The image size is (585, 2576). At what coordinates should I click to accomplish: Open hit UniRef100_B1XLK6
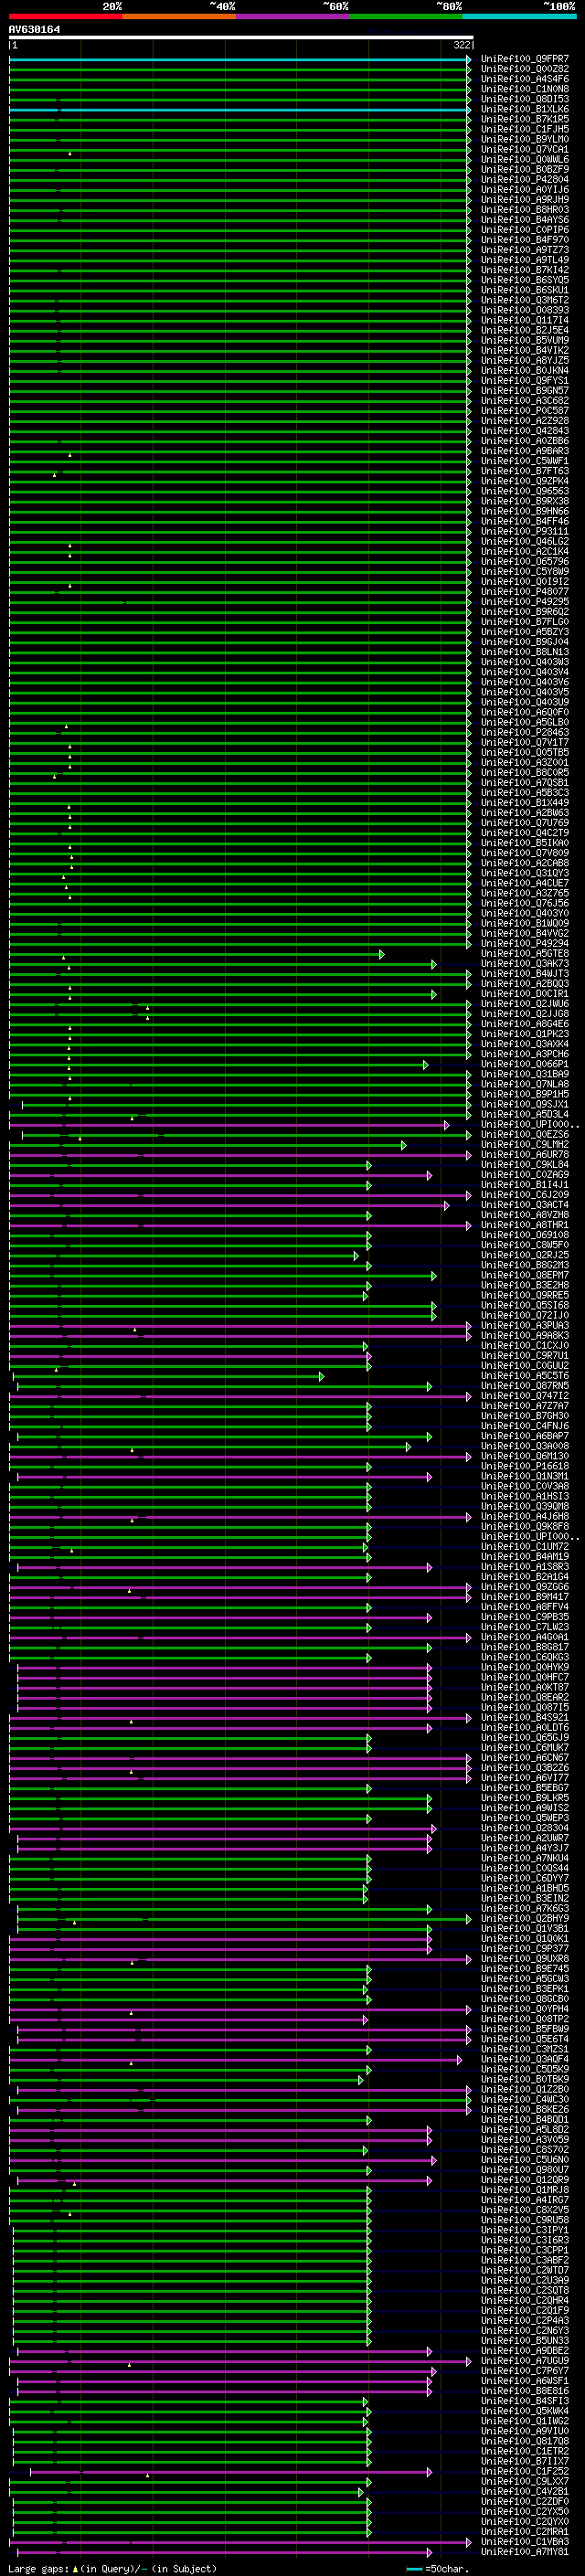pyautogui.click(x=524, y=109)
